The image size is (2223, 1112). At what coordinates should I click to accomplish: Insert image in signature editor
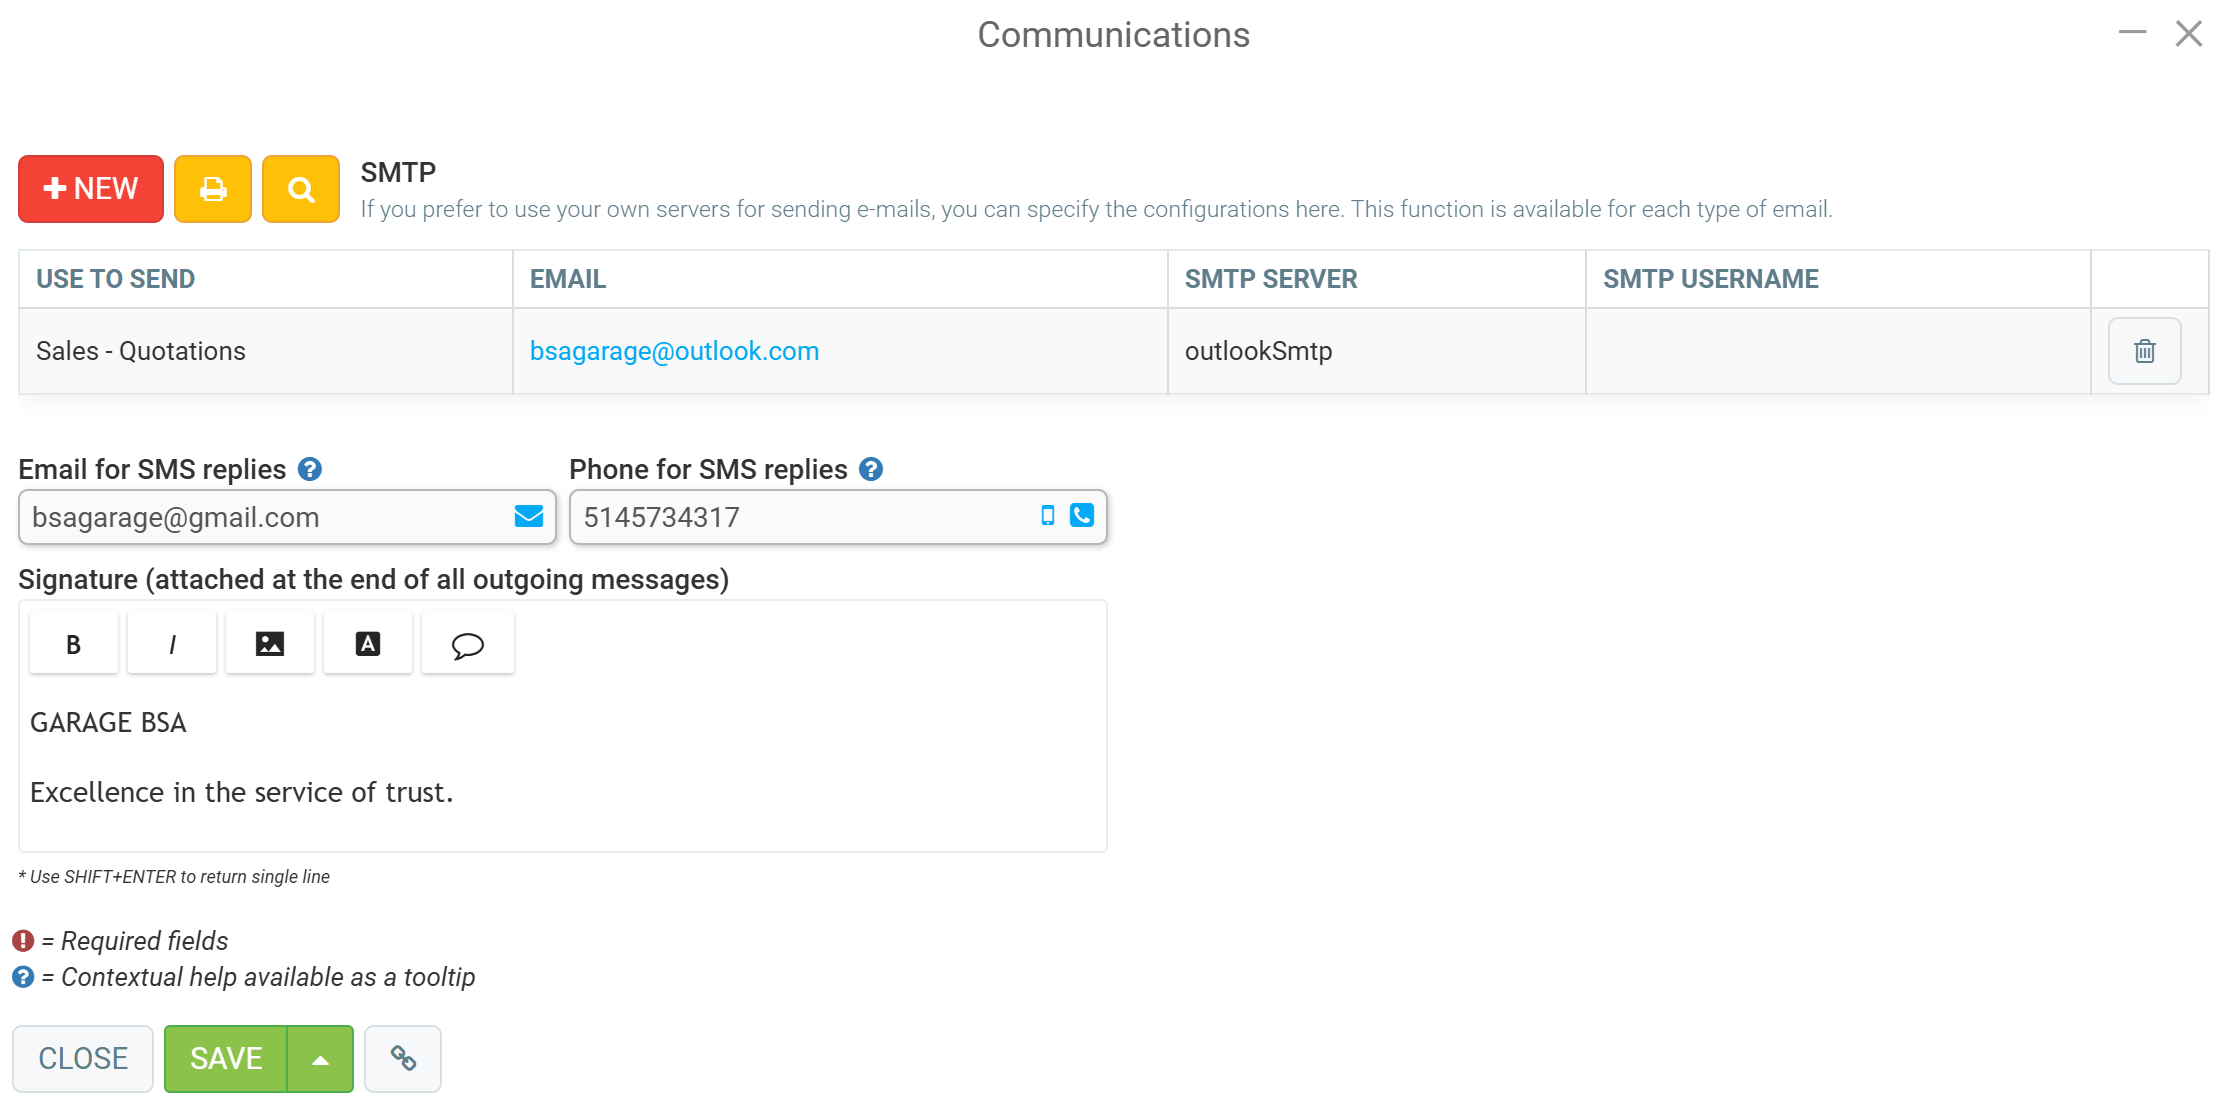coord(270,644)
